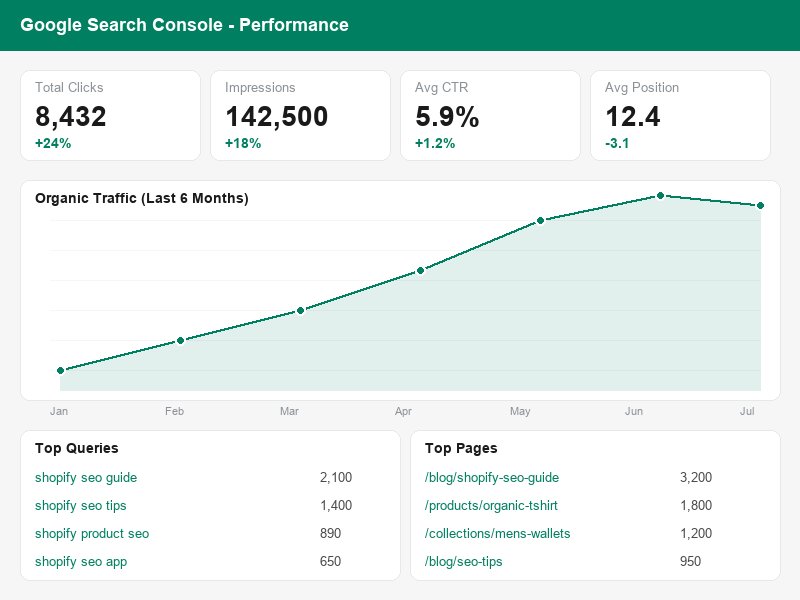Click the March data point on chart
The image size is (800, 600).
coord(301,311)
